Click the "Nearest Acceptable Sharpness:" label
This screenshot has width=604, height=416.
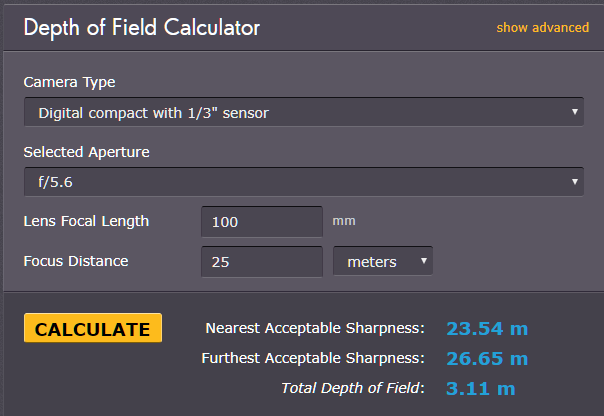(x=315, y=328)
